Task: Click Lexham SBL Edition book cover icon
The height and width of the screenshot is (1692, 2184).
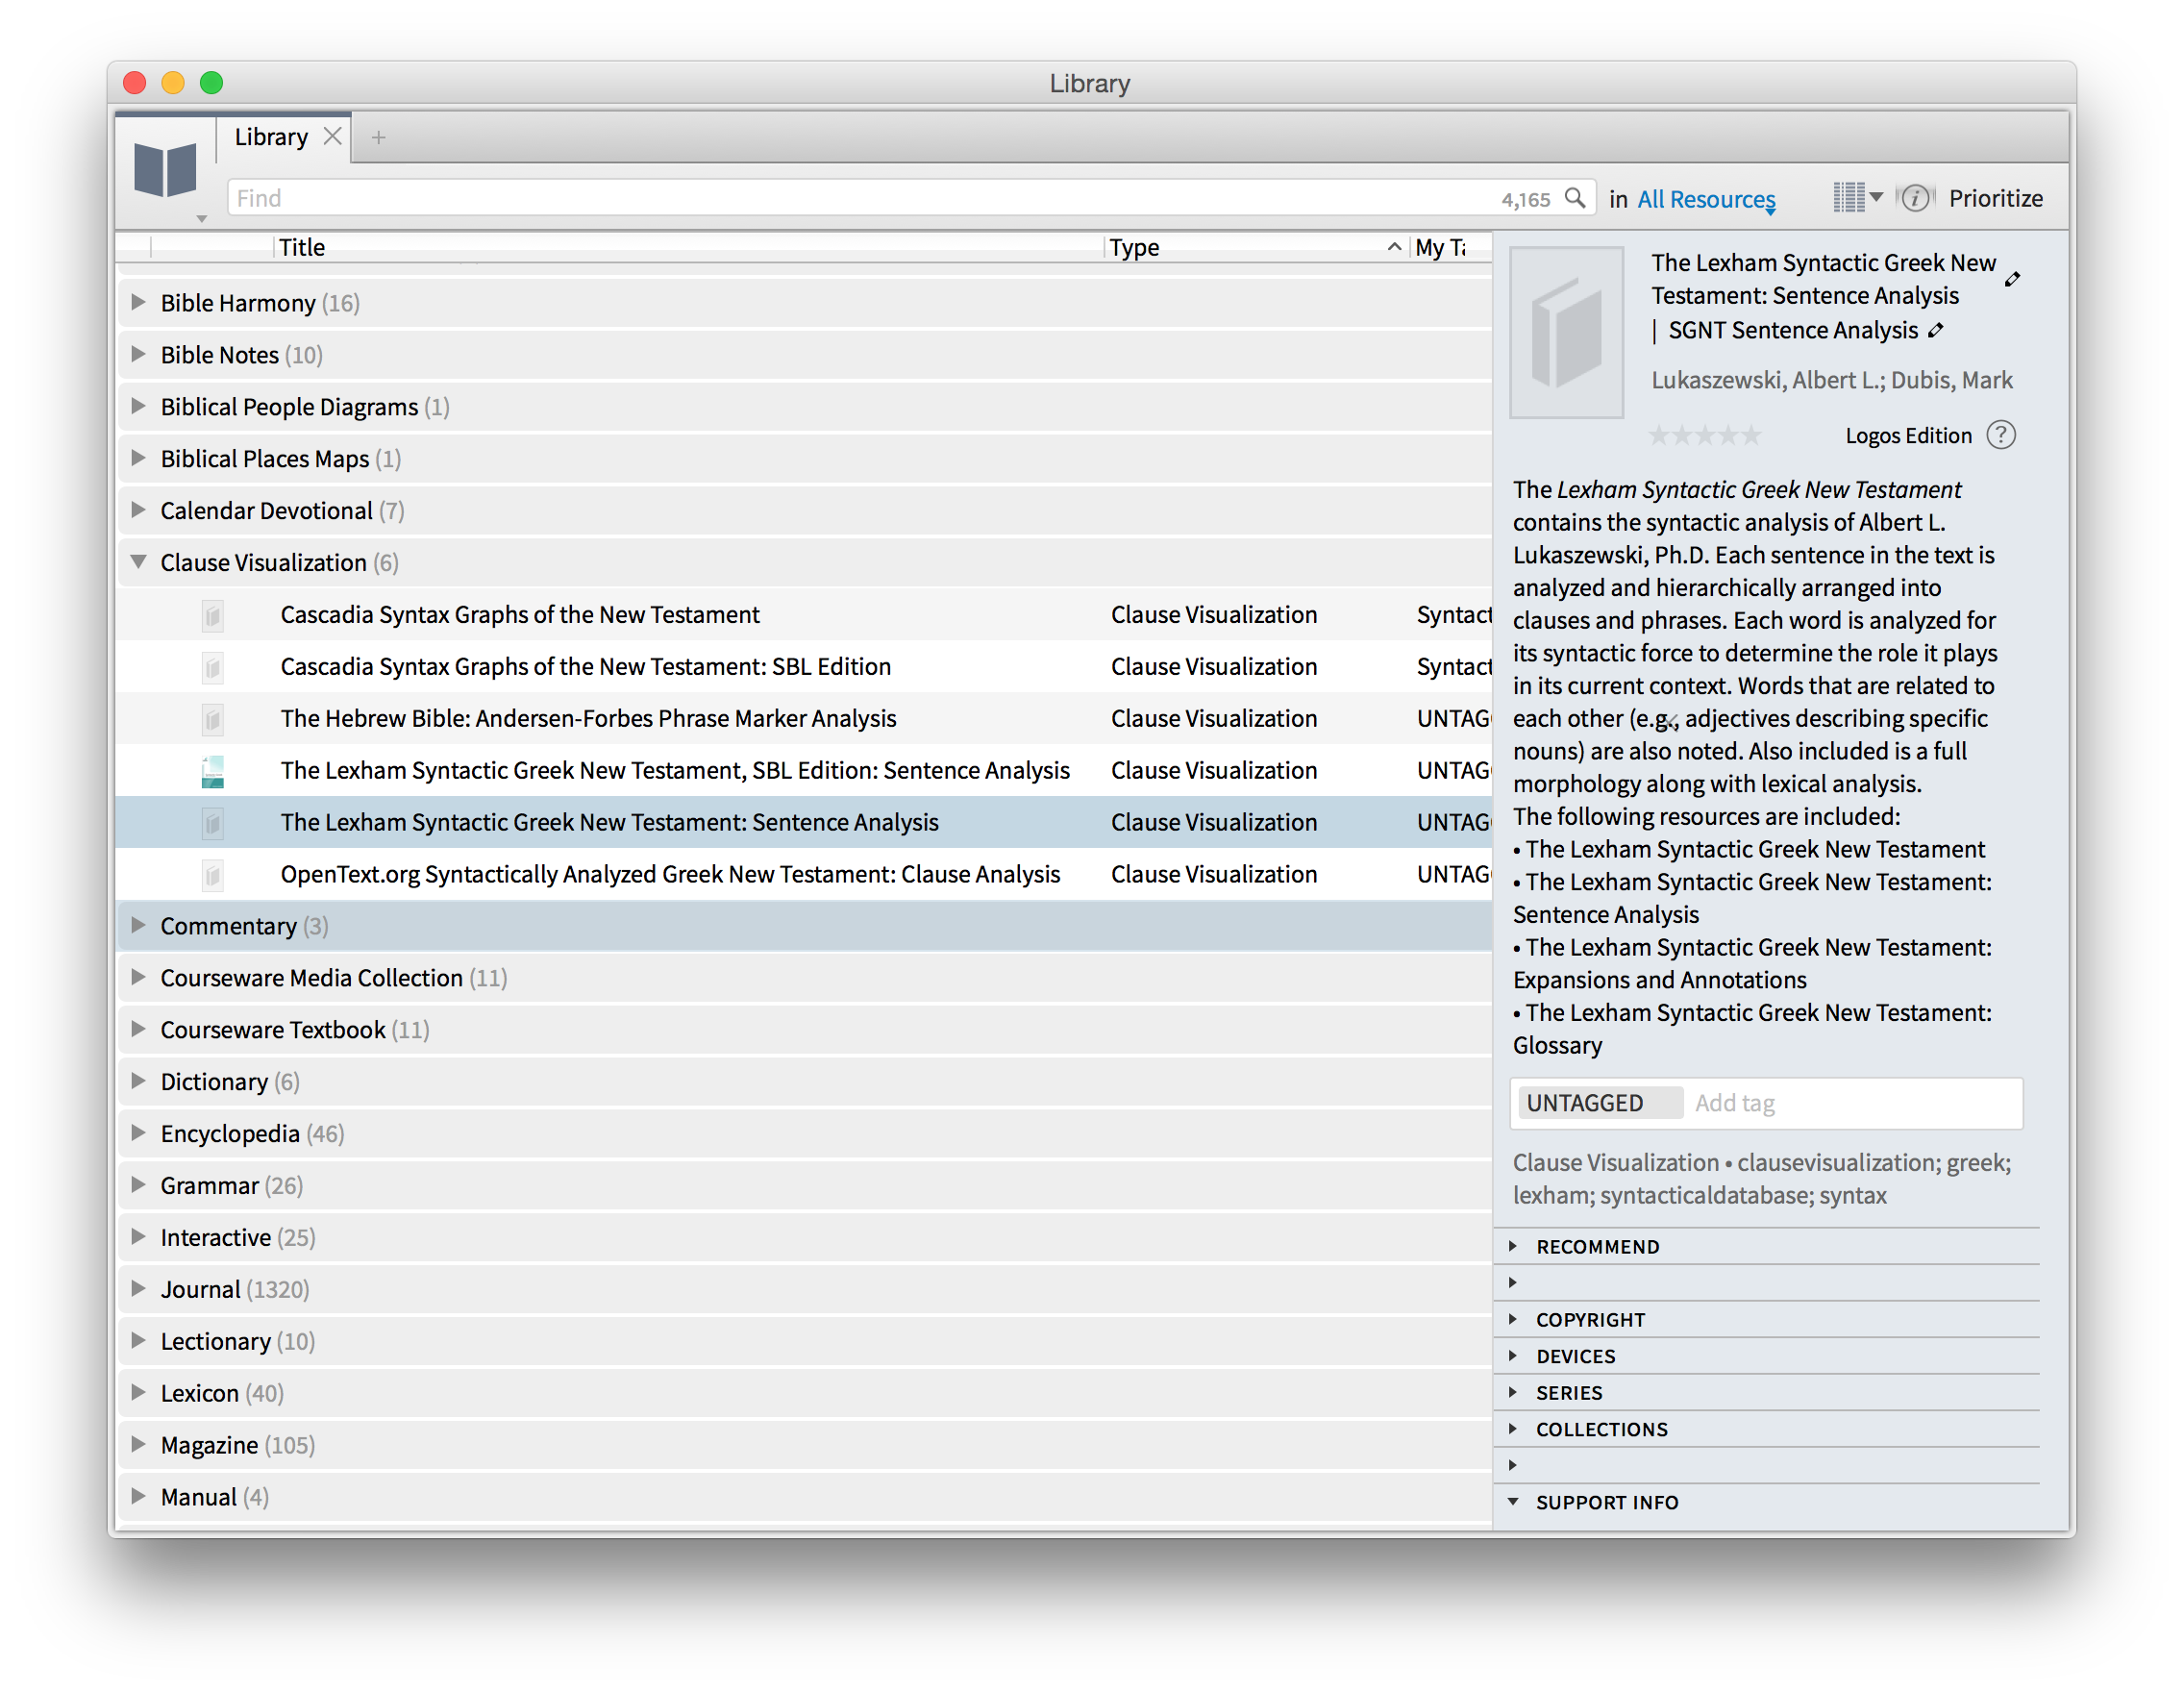Action: tap(212, 771)
